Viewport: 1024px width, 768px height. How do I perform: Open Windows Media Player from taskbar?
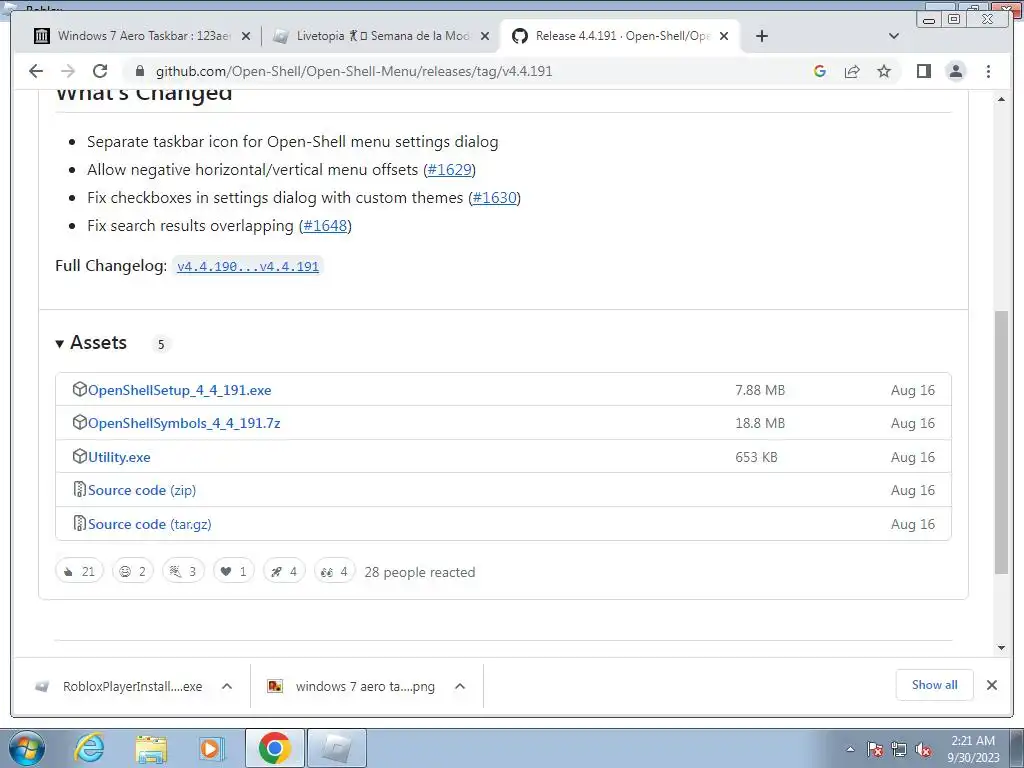[x=211, y=748]
